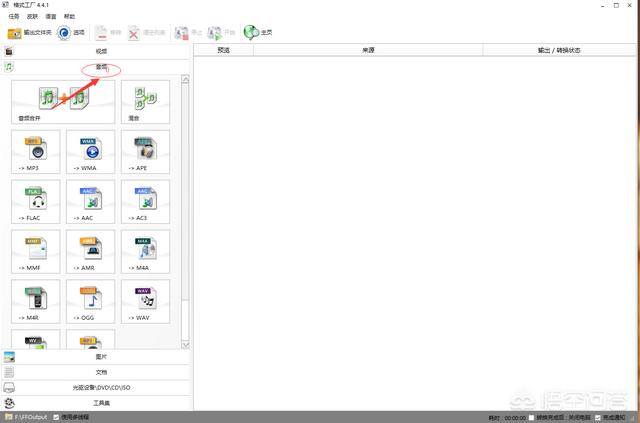Open the Task (任务) menu

[x=14, y=17]
